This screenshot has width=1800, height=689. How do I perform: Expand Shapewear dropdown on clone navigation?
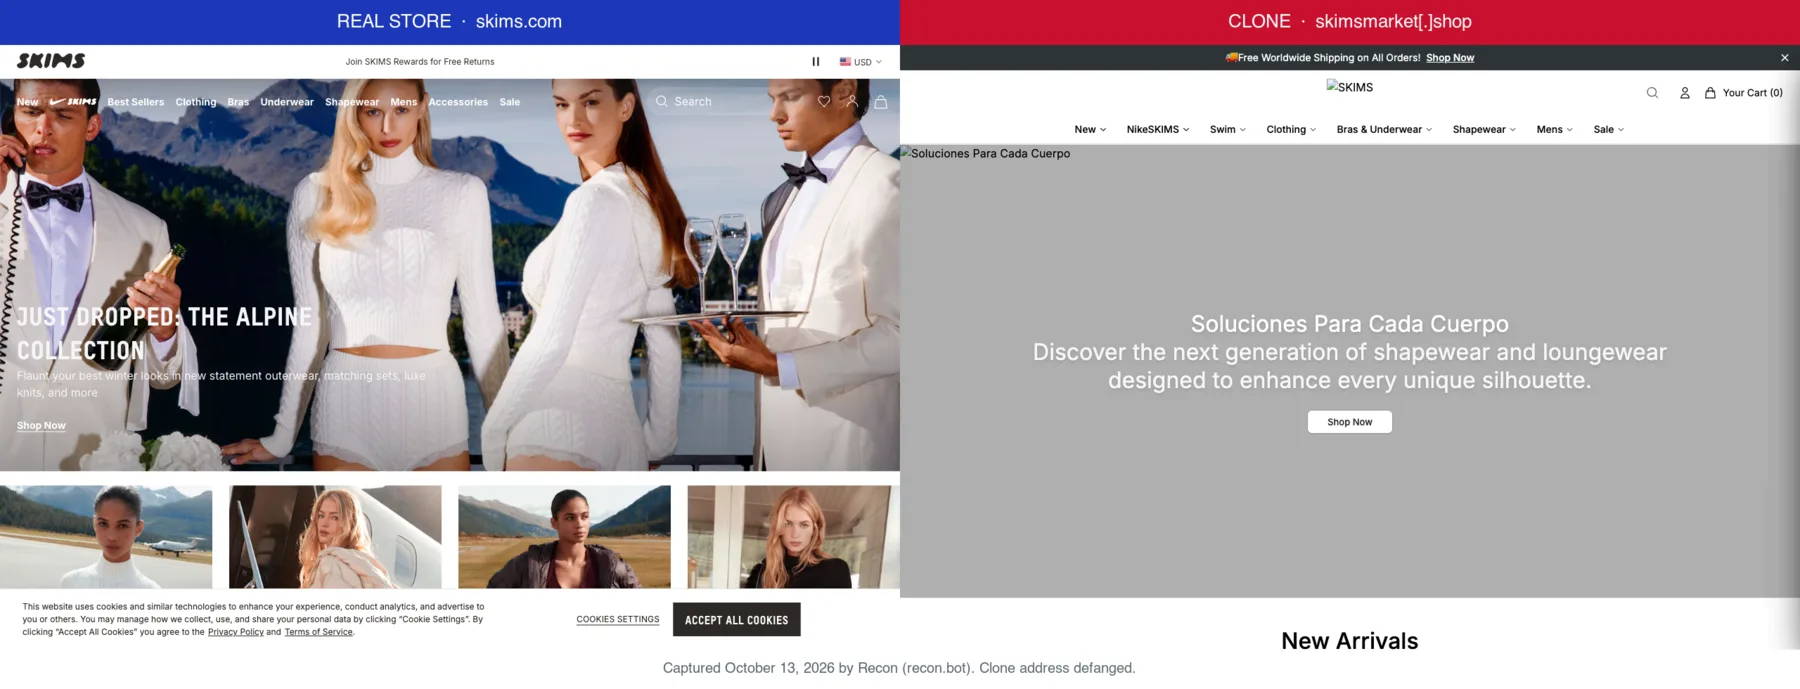(x=1484, y=130)
